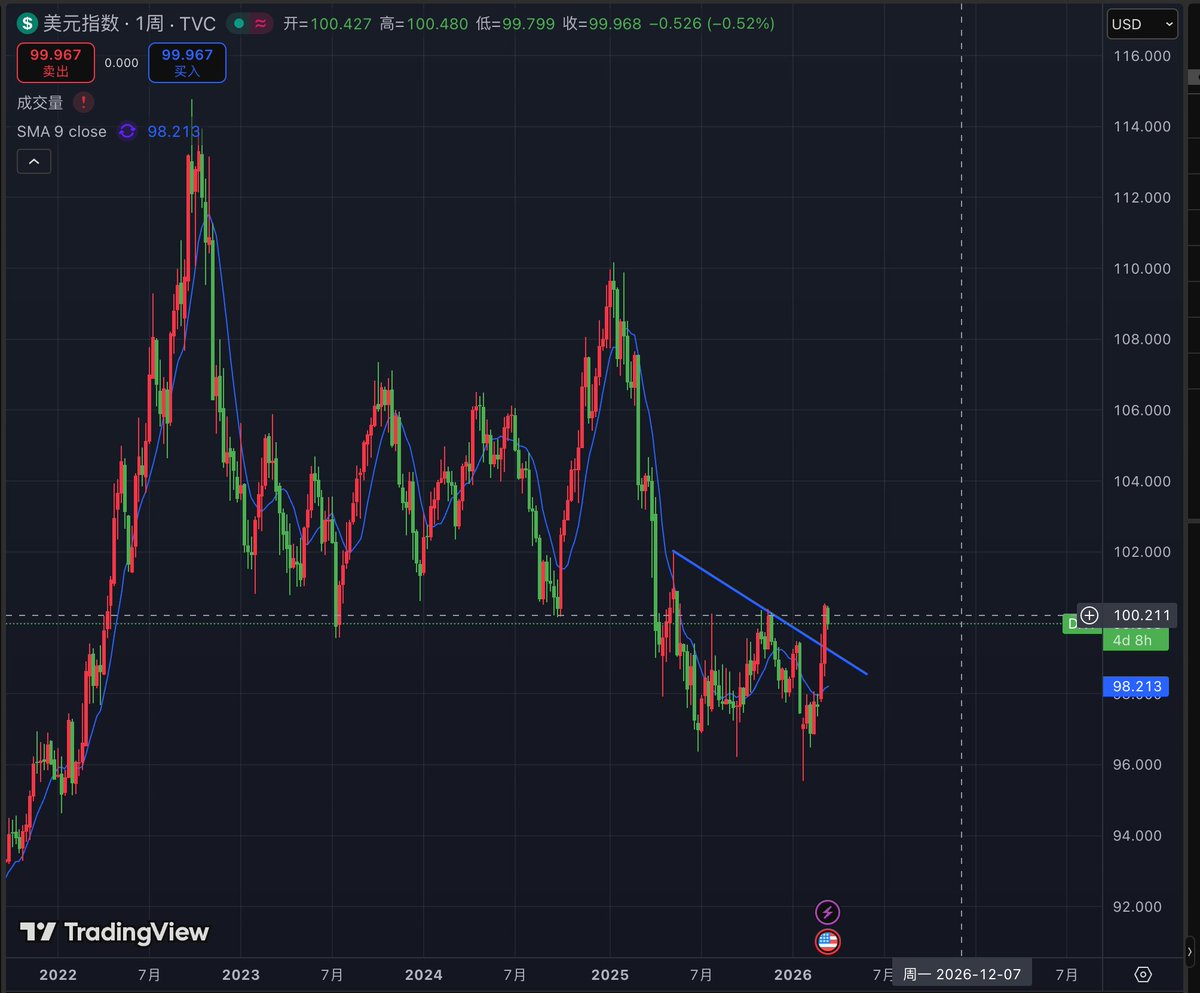Click the pink approximate-data indicator icon
The width and height of the screenshot is (1200, 993).
[x=261, y=23]
